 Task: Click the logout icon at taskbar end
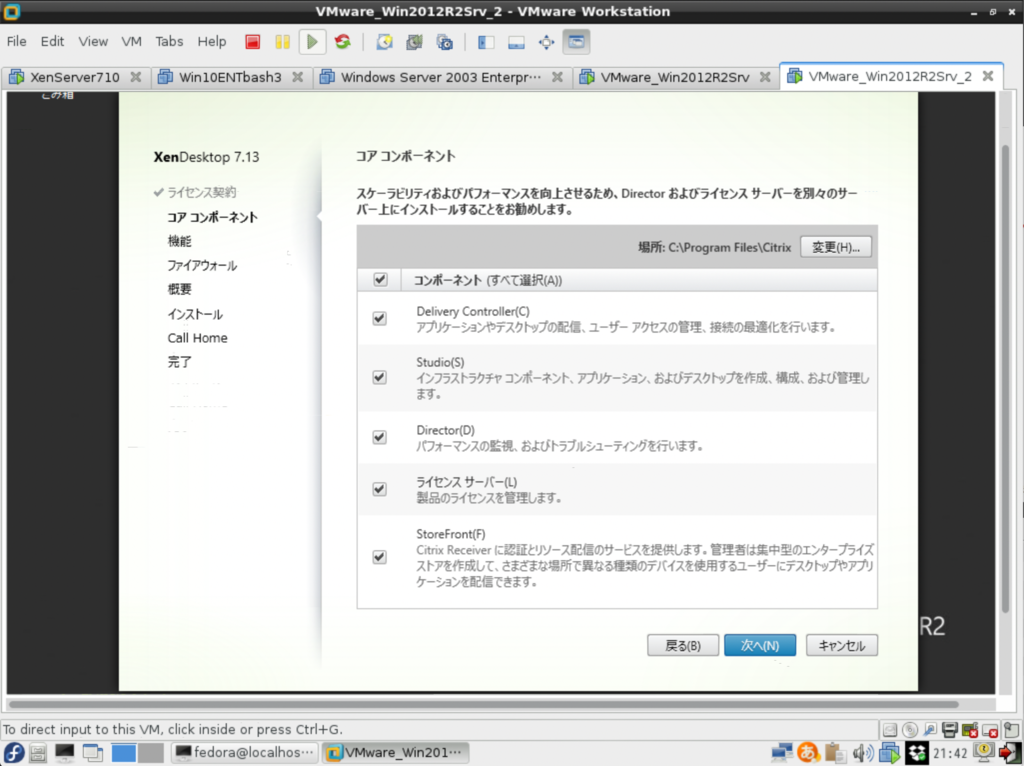1010,753
